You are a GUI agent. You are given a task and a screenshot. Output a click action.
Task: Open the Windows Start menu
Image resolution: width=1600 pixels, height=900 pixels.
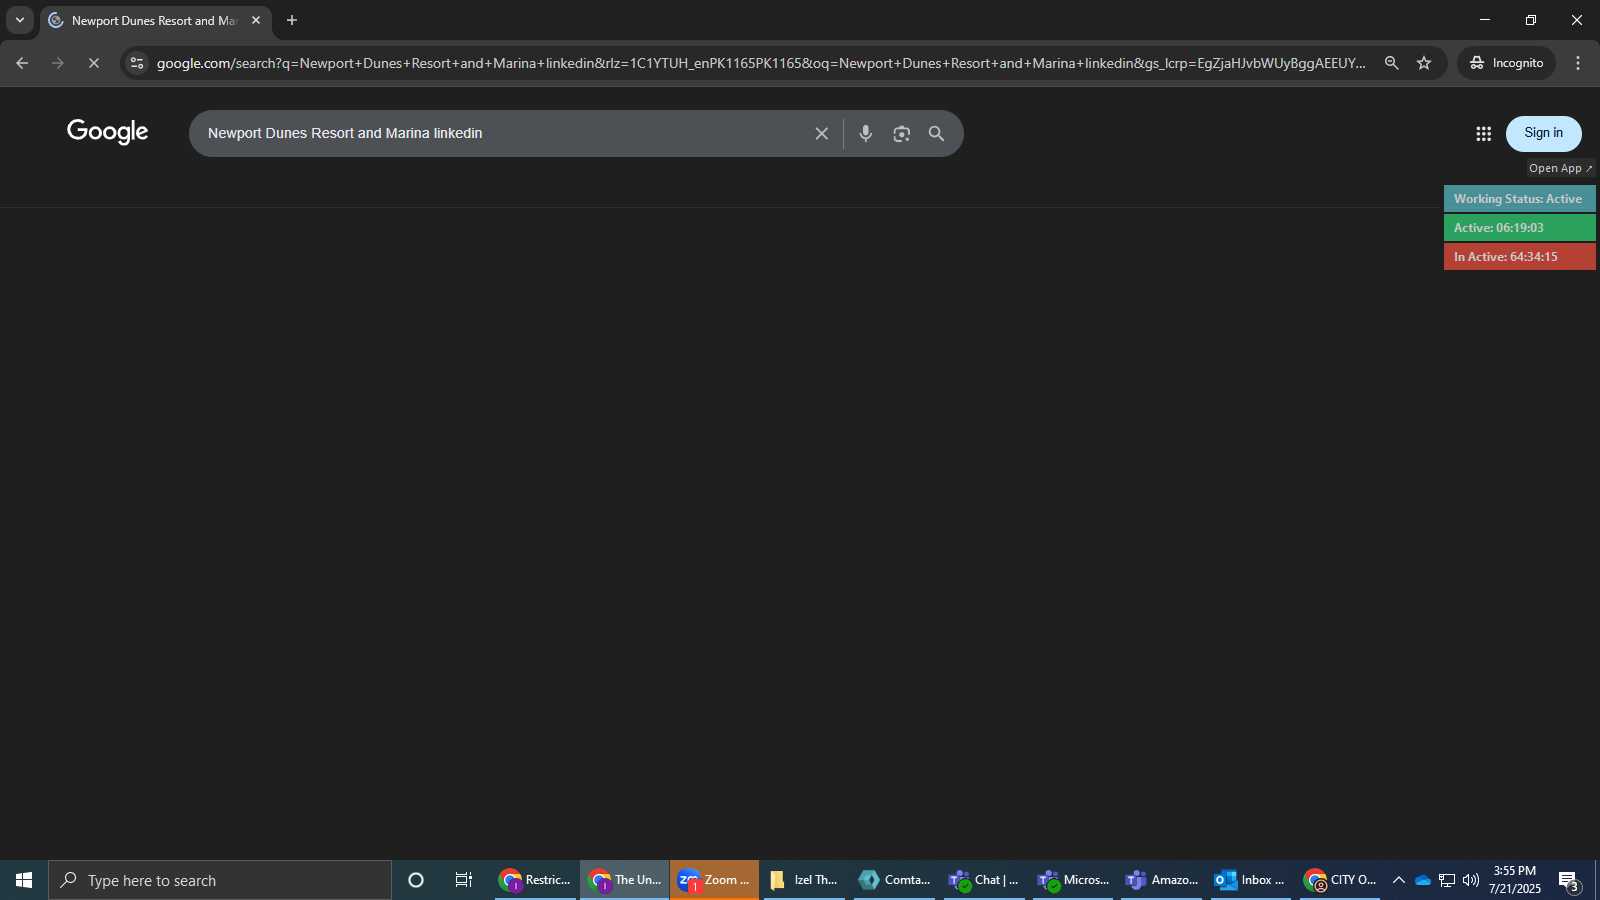24,880
